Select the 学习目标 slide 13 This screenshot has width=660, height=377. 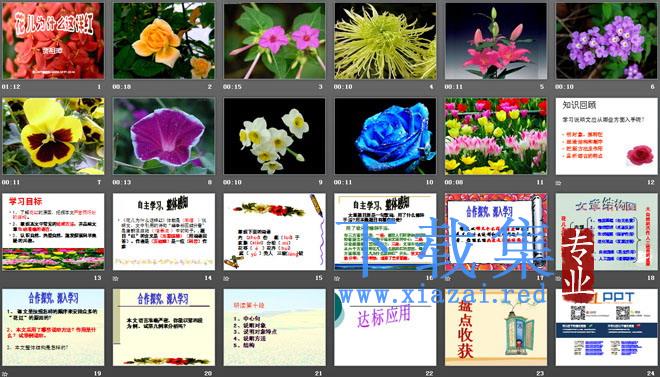53,232
